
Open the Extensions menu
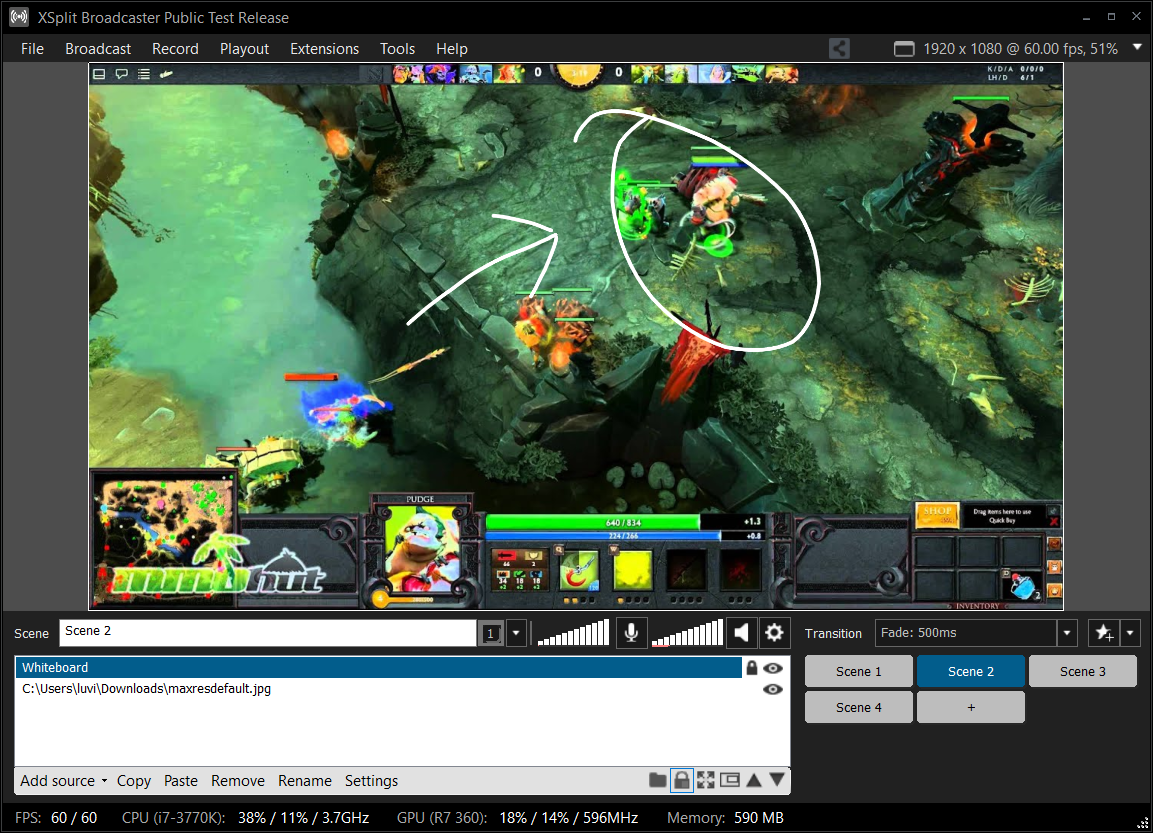point(324,49)
